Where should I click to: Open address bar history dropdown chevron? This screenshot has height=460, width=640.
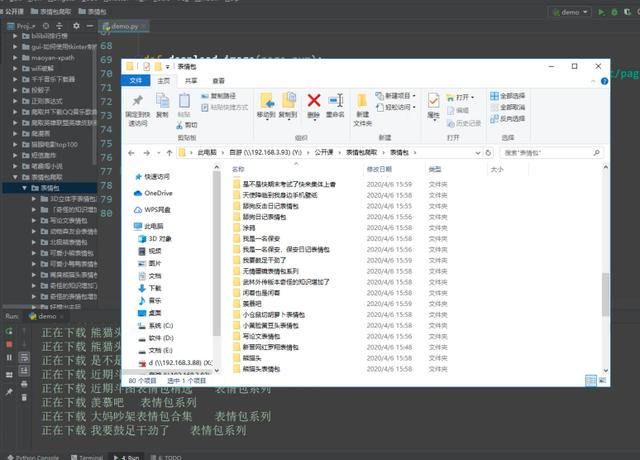pos(478,153)
